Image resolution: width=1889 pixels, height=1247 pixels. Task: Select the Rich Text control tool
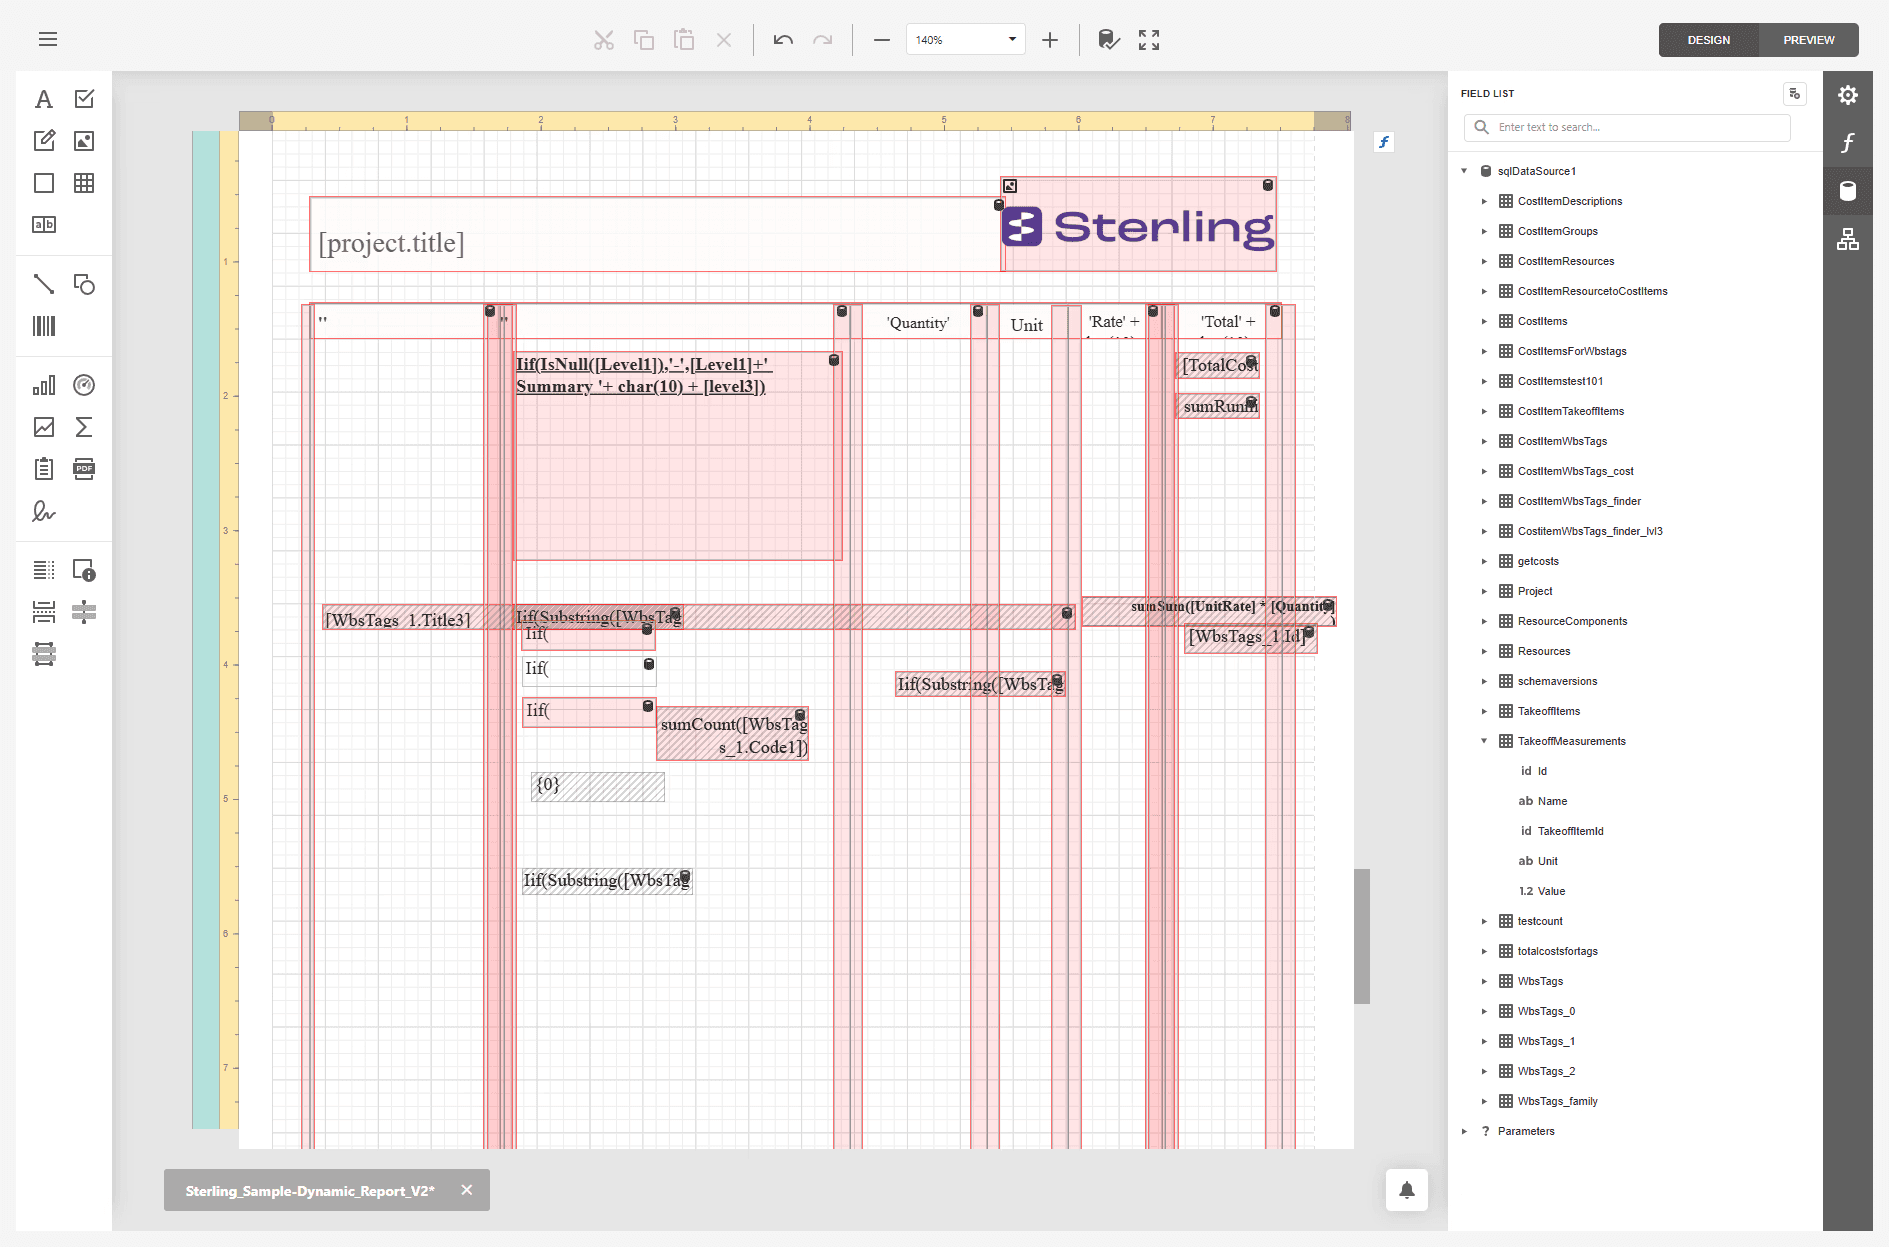pyautogui.click(x=44, y=141)
